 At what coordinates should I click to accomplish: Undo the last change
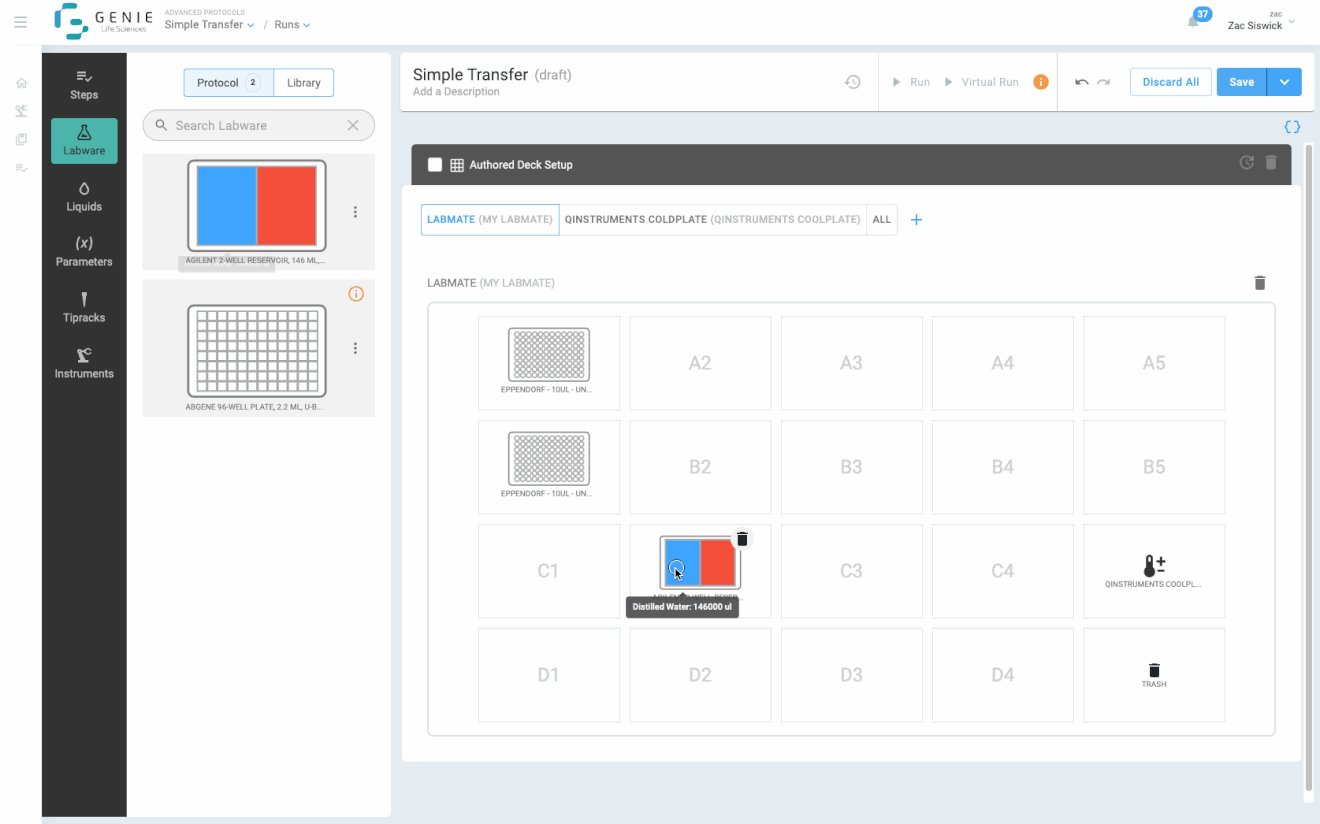[1081, 82]
